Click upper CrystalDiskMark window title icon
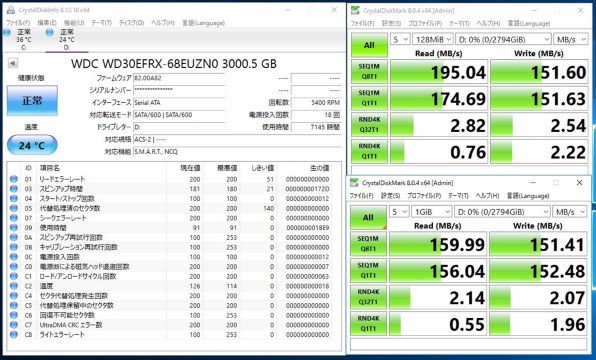 pos(355,10)
